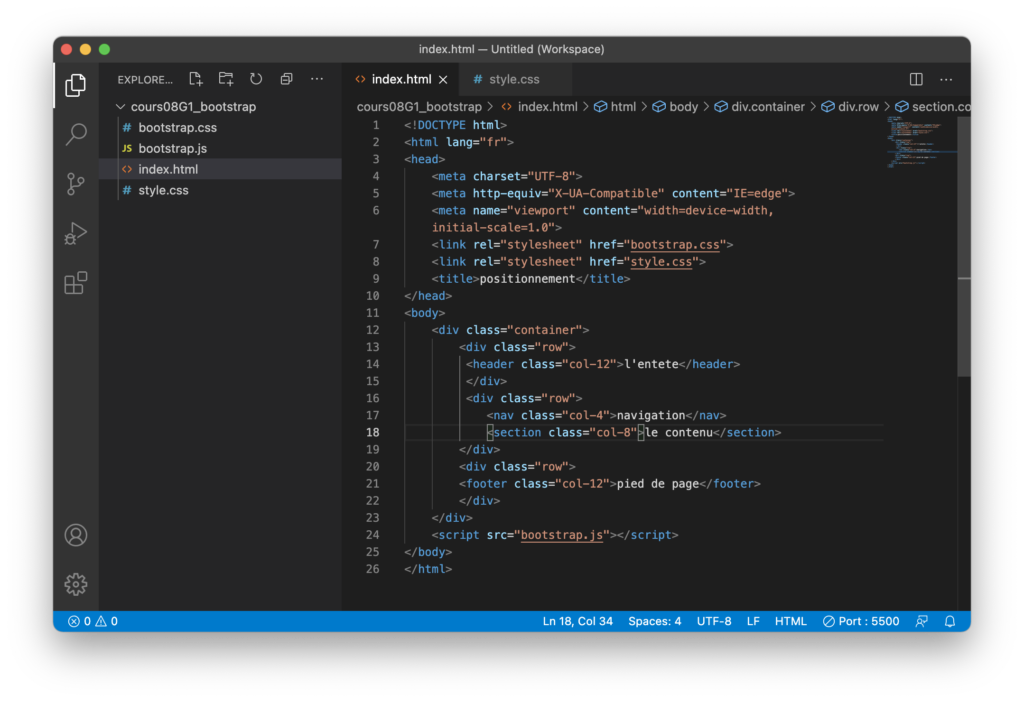This screenshot has height=702, width=1024.
Task: Click the New Folder icon in Explorer
Action: (x=226, y=79)
